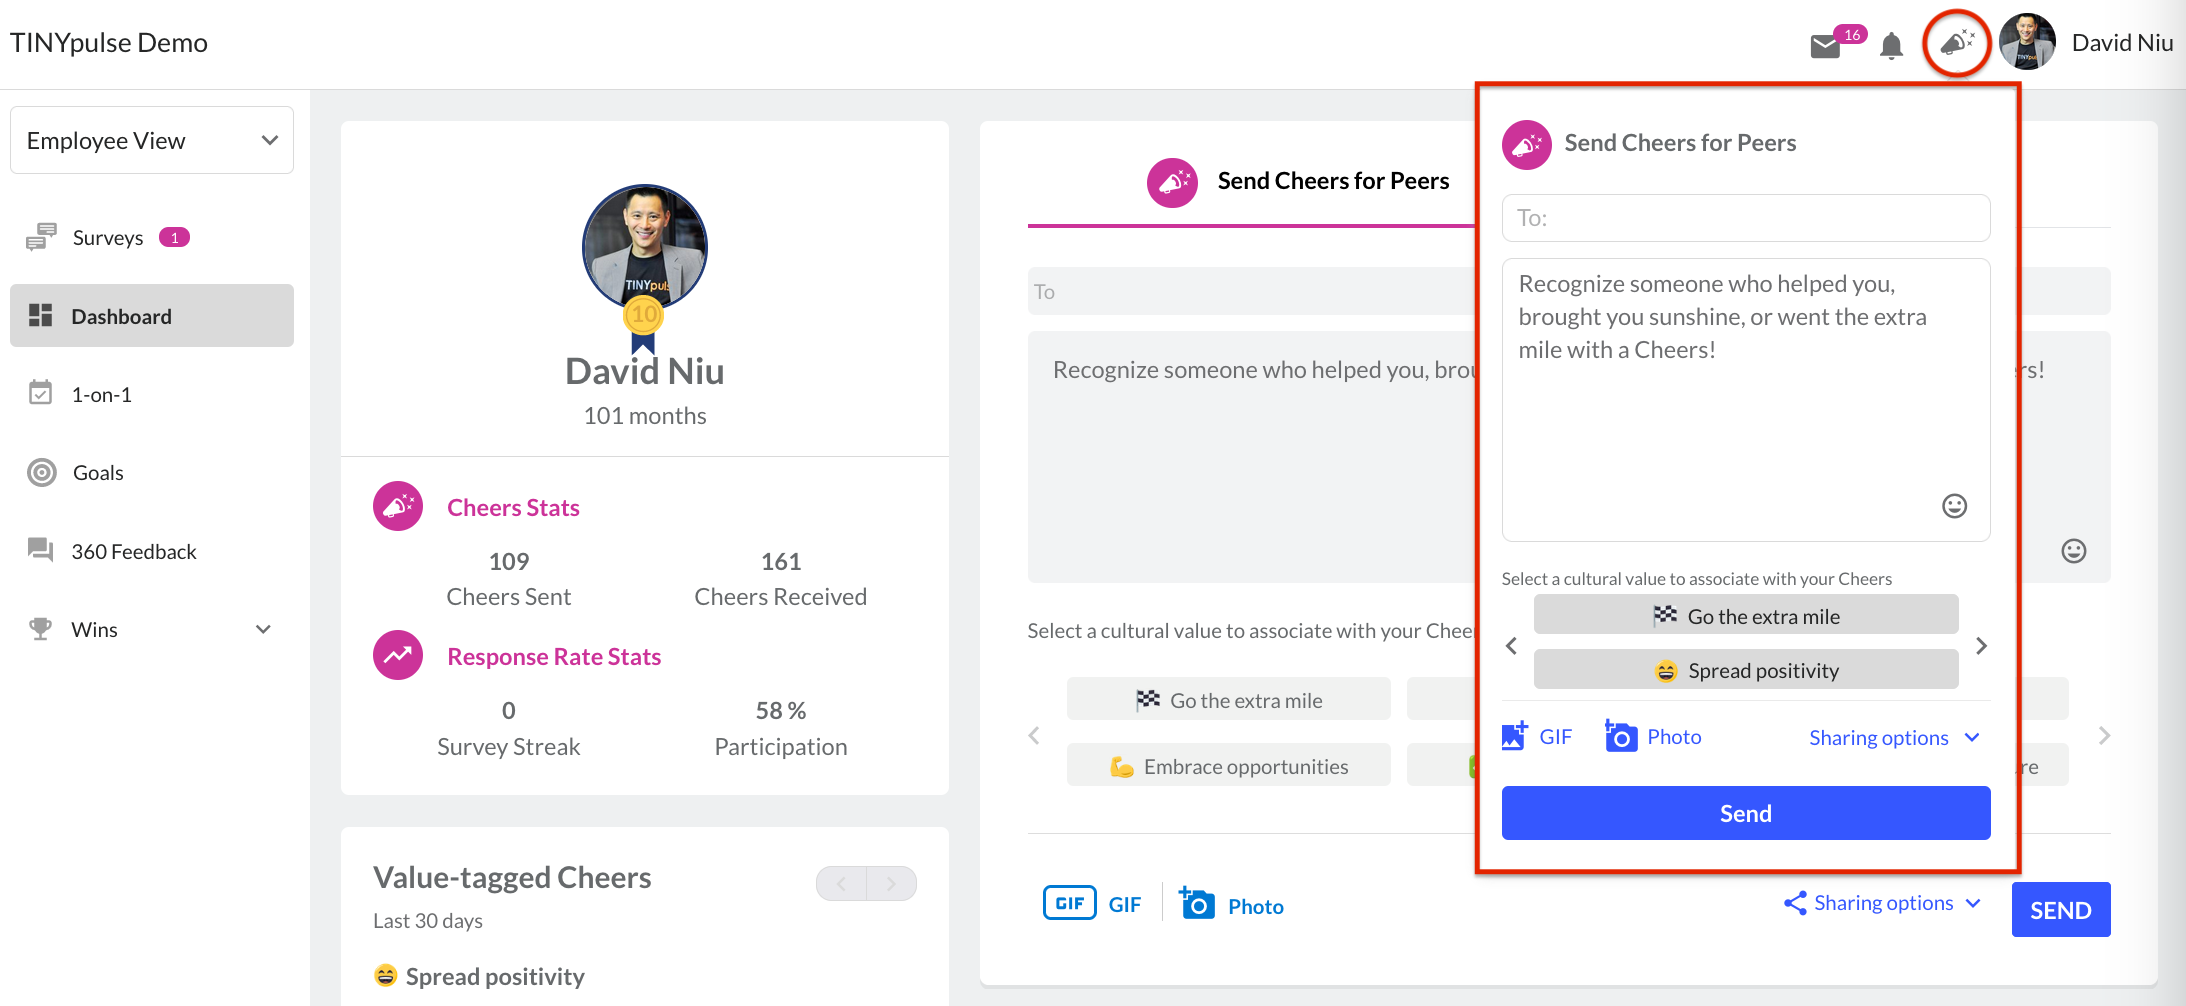Attach a Photo in the Cheers popup

coord(1653,737)
